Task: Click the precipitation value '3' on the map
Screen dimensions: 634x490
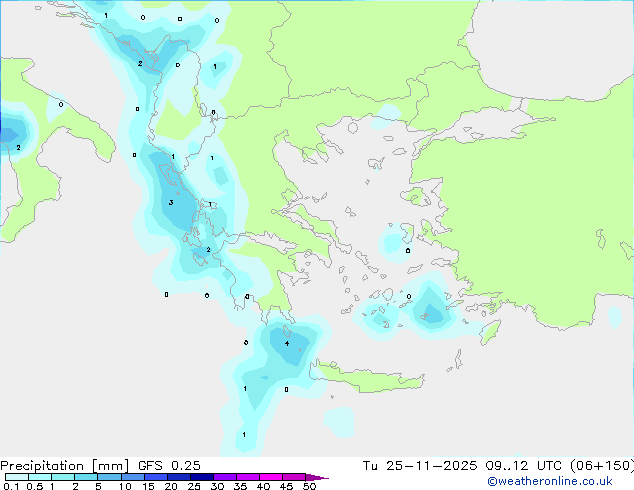Action: tap(171, 203)
